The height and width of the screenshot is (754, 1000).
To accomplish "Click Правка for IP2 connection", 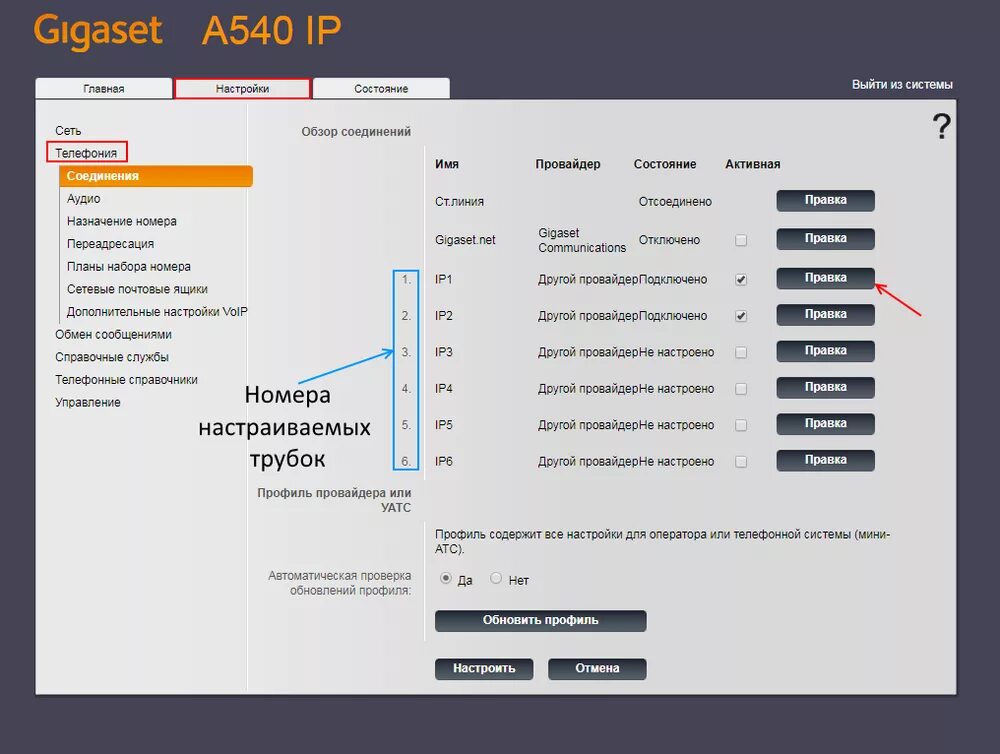I will [x=825, y=314].
